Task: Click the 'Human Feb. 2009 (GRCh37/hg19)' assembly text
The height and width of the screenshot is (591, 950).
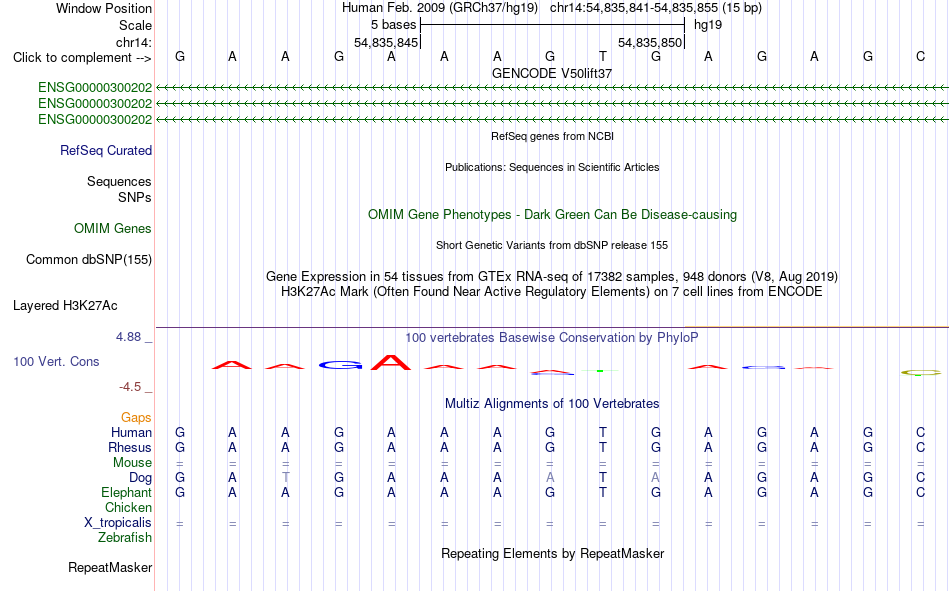Action: coord(440,8)
